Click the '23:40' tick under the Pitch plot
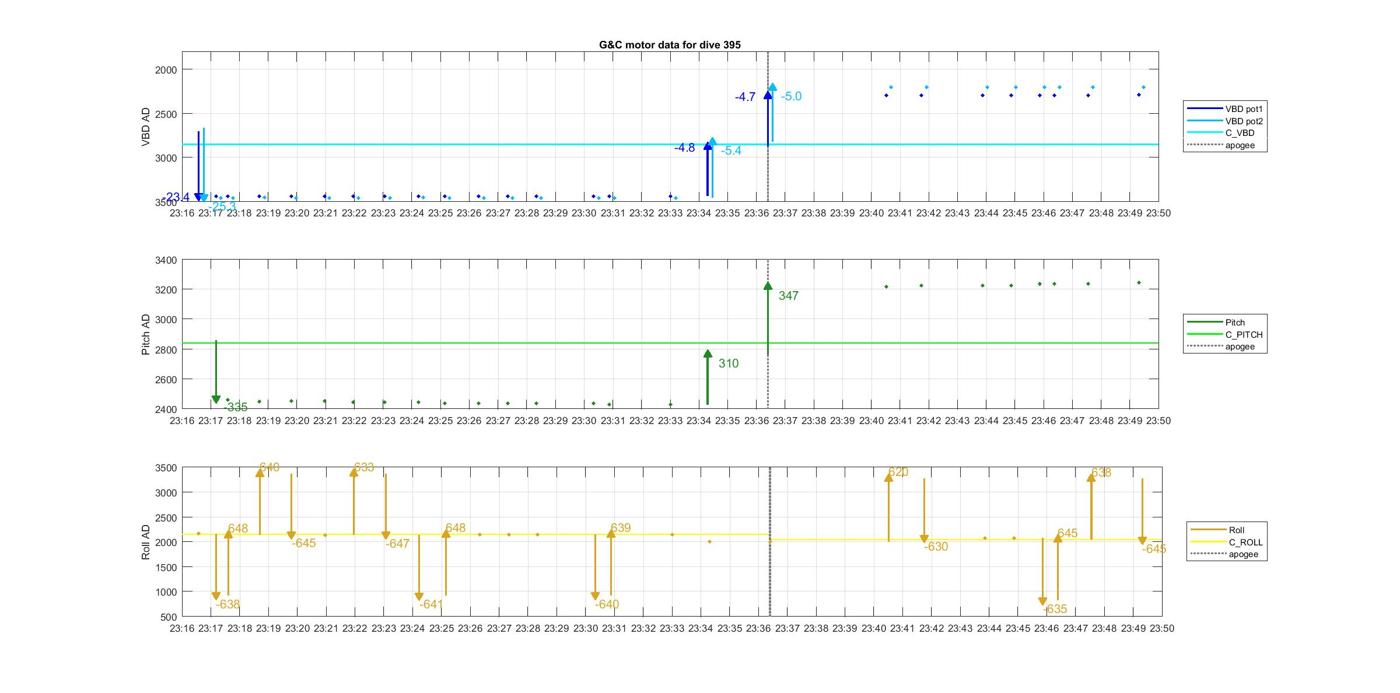Image resolution: width=1400 pixels, height=693 pixels. click(x=871, y=421)
